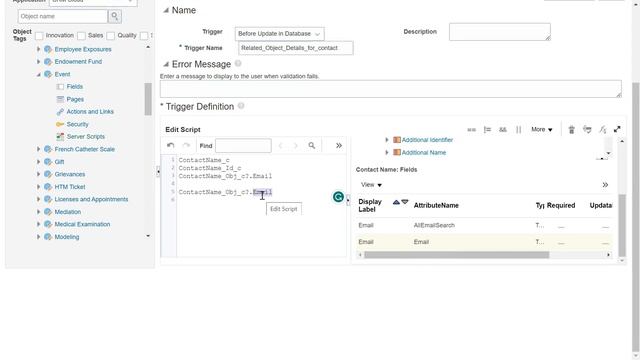Click the Find search magnifier in script editor
640x360 pixels.
[x=312, y=145]
